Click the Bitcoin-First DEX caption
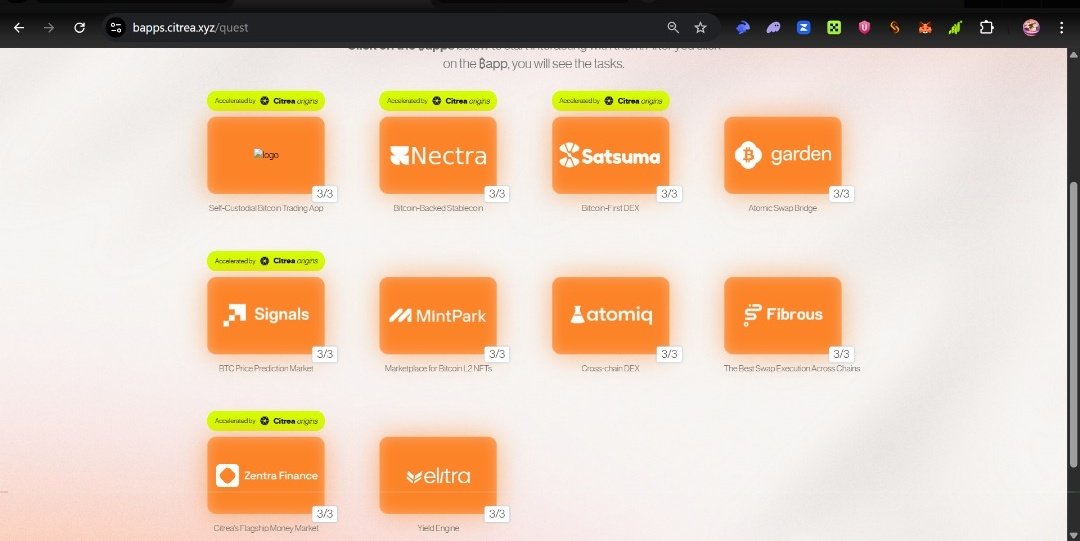The width and height of the screenshot is (1080, 541). 610,208
